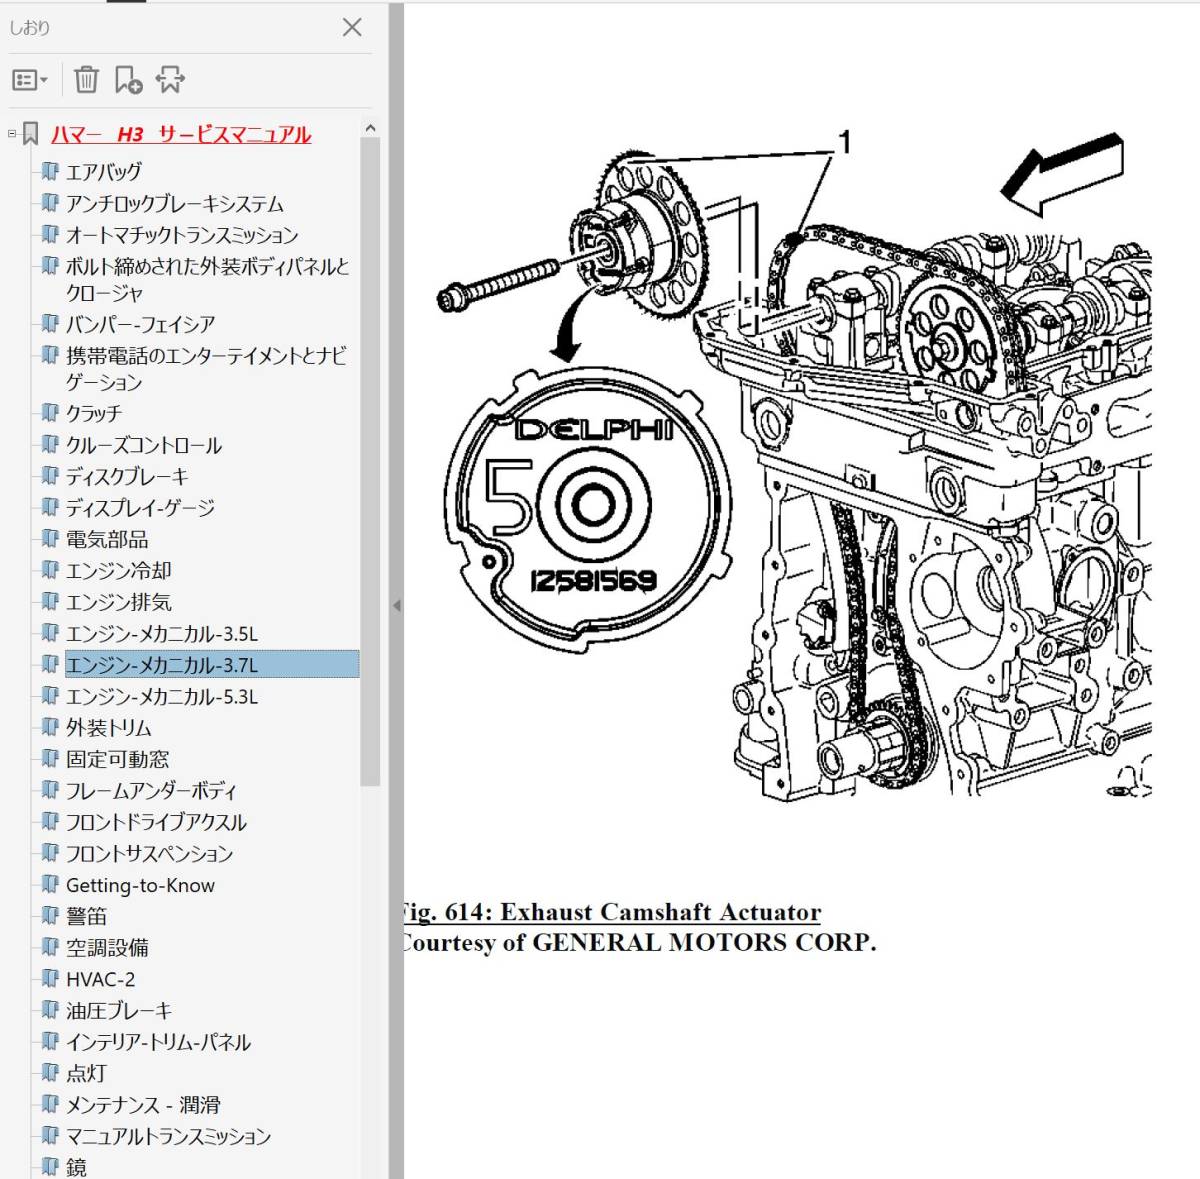Click the bookmark icon beside Getting-to-Know

(x=50, y=884)
